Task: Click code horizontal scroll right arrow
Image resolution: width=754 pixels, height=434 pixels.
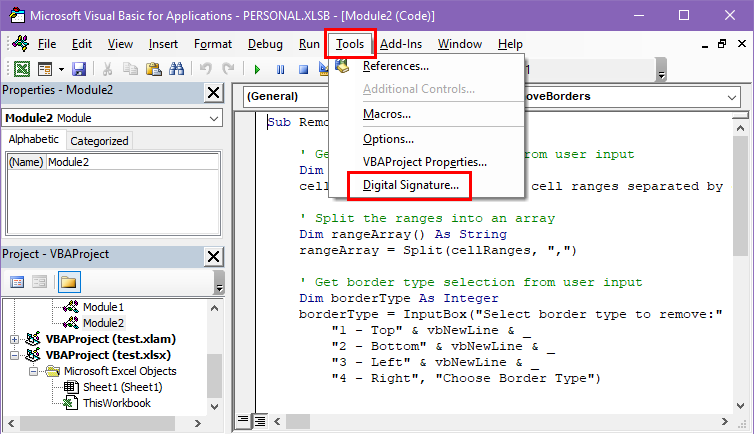Action: [x=725, y=422]
